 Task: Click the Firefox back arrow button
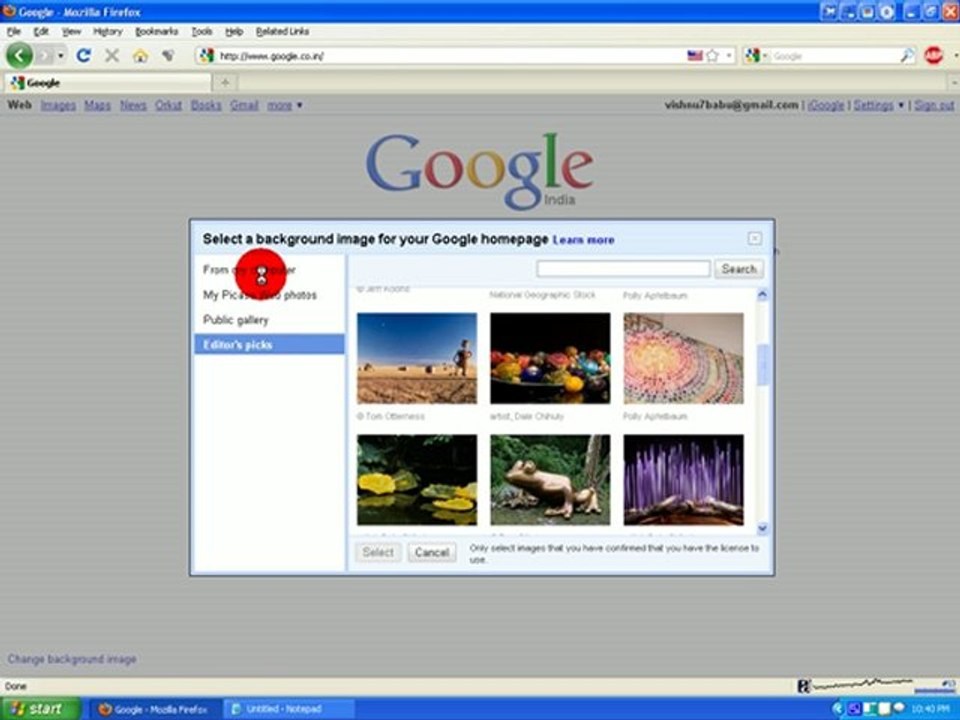19,56
